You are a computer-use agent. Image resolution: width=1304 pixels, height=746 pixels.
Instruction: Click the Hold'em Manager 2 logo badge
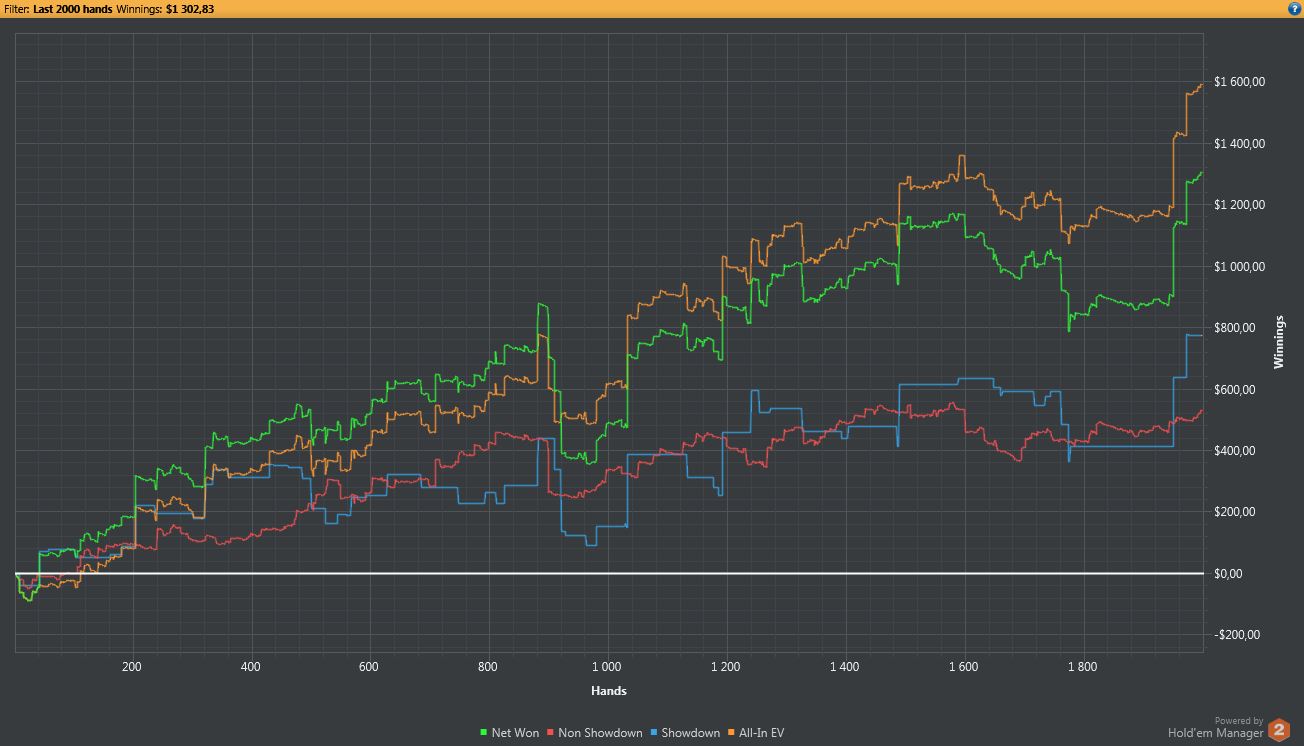(1278, 731)
